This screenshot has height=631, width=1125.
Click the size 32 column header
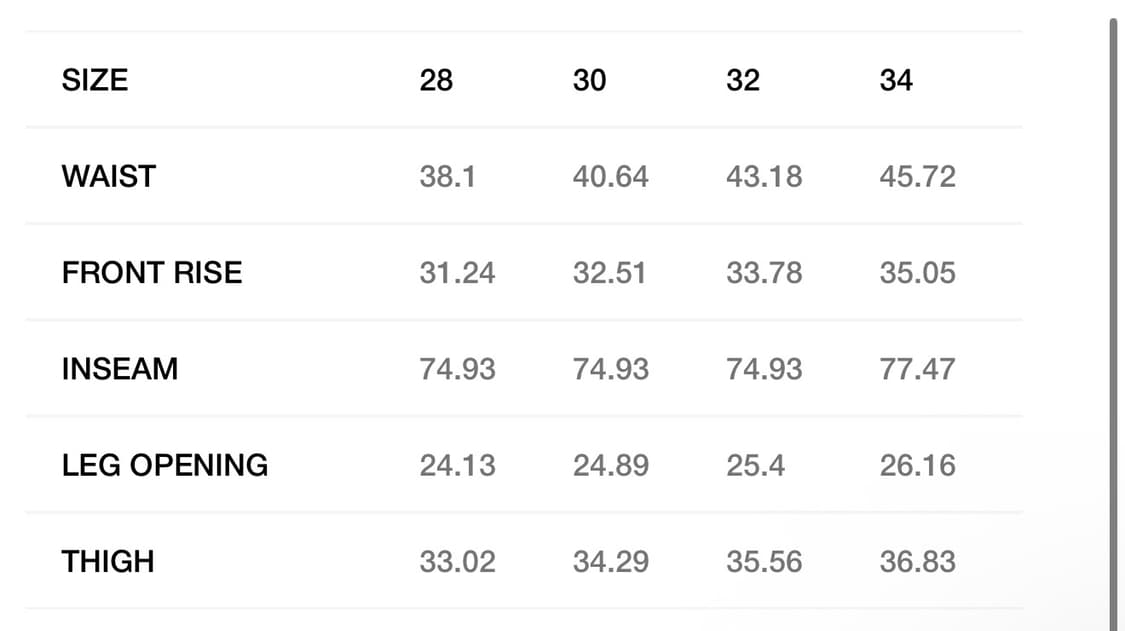(743, 80)
